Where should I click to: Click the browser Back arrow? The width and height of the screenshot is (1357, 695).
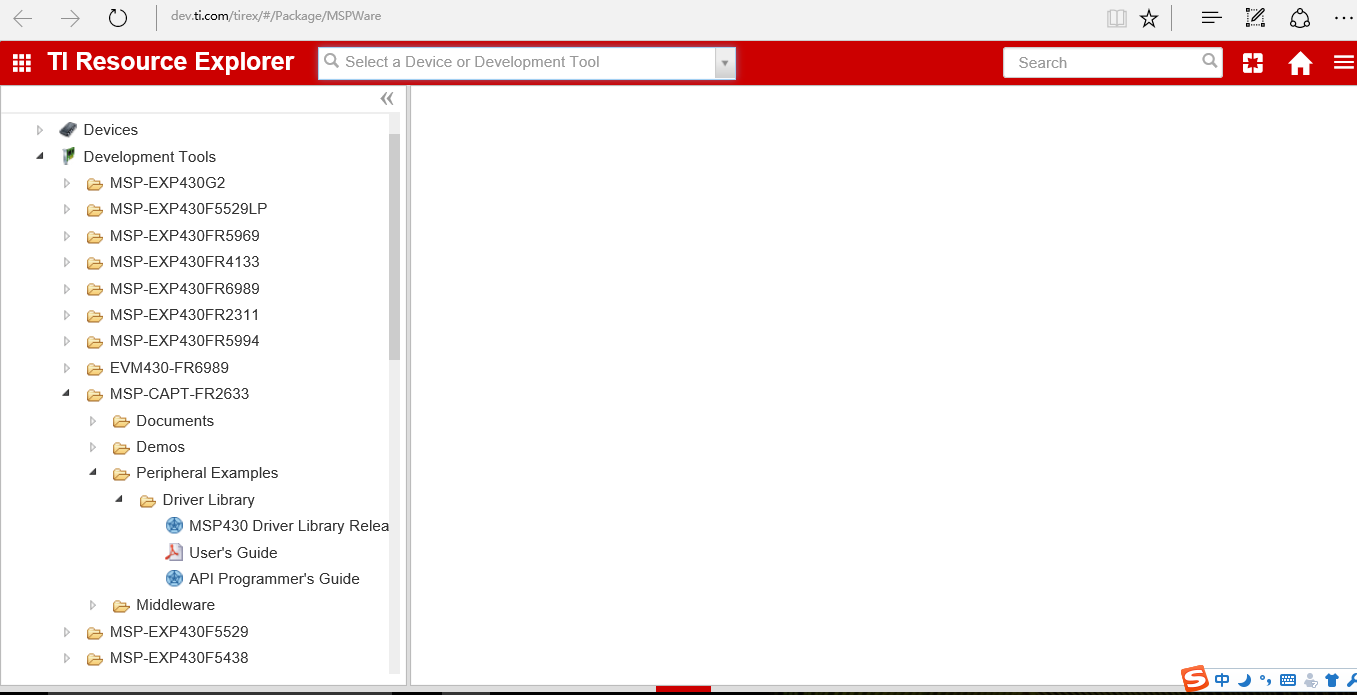[22, 18]
